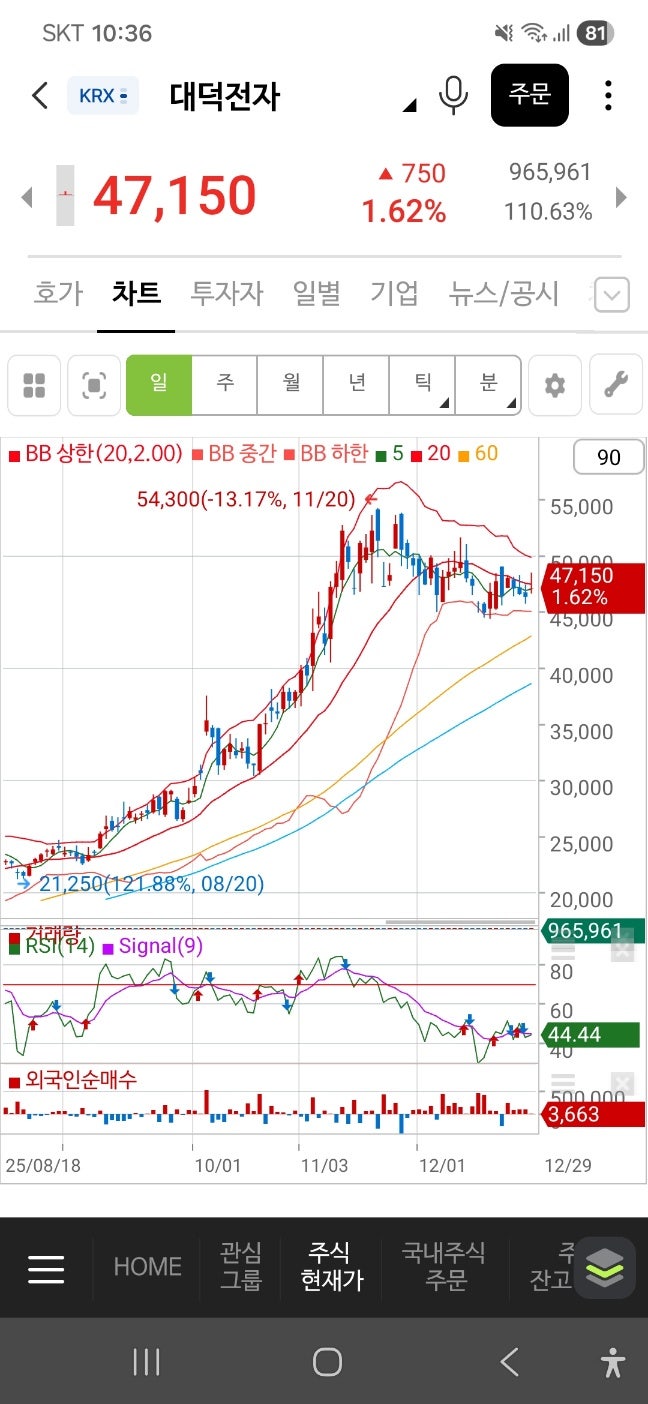Tap the RSI(14) indicator label
This screenshot has width=648, height=1404.
(51, 945)
